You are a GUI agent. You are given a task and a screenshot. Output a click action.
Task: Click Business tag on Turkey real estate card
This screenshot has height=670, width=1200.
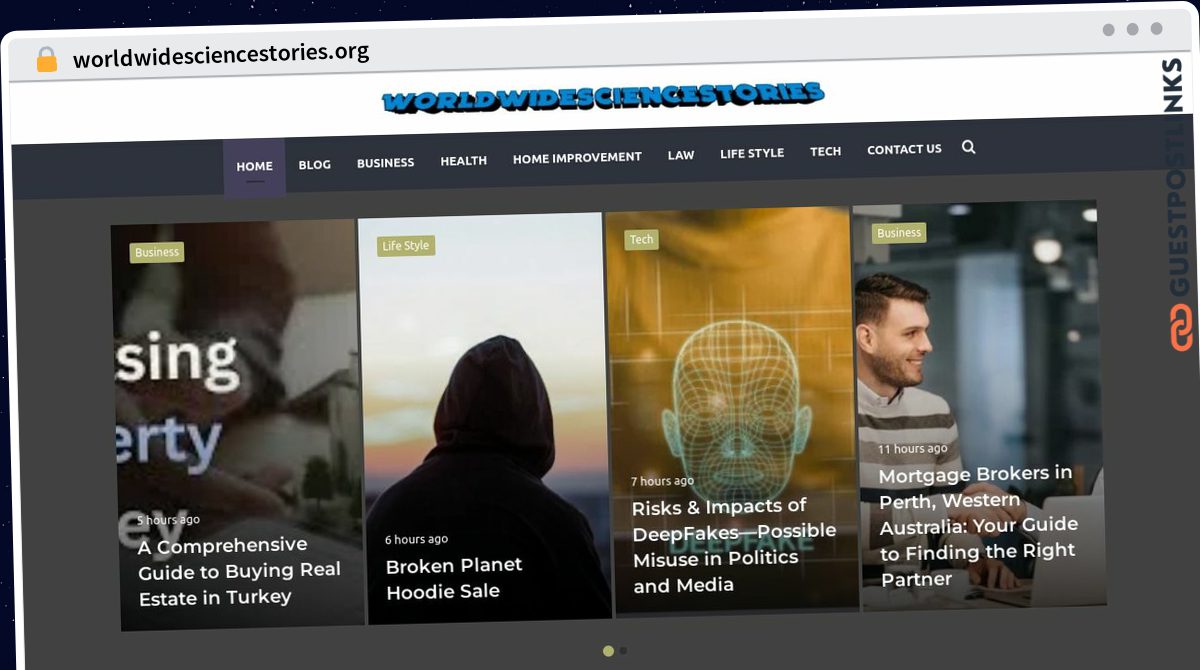[157, 252]
